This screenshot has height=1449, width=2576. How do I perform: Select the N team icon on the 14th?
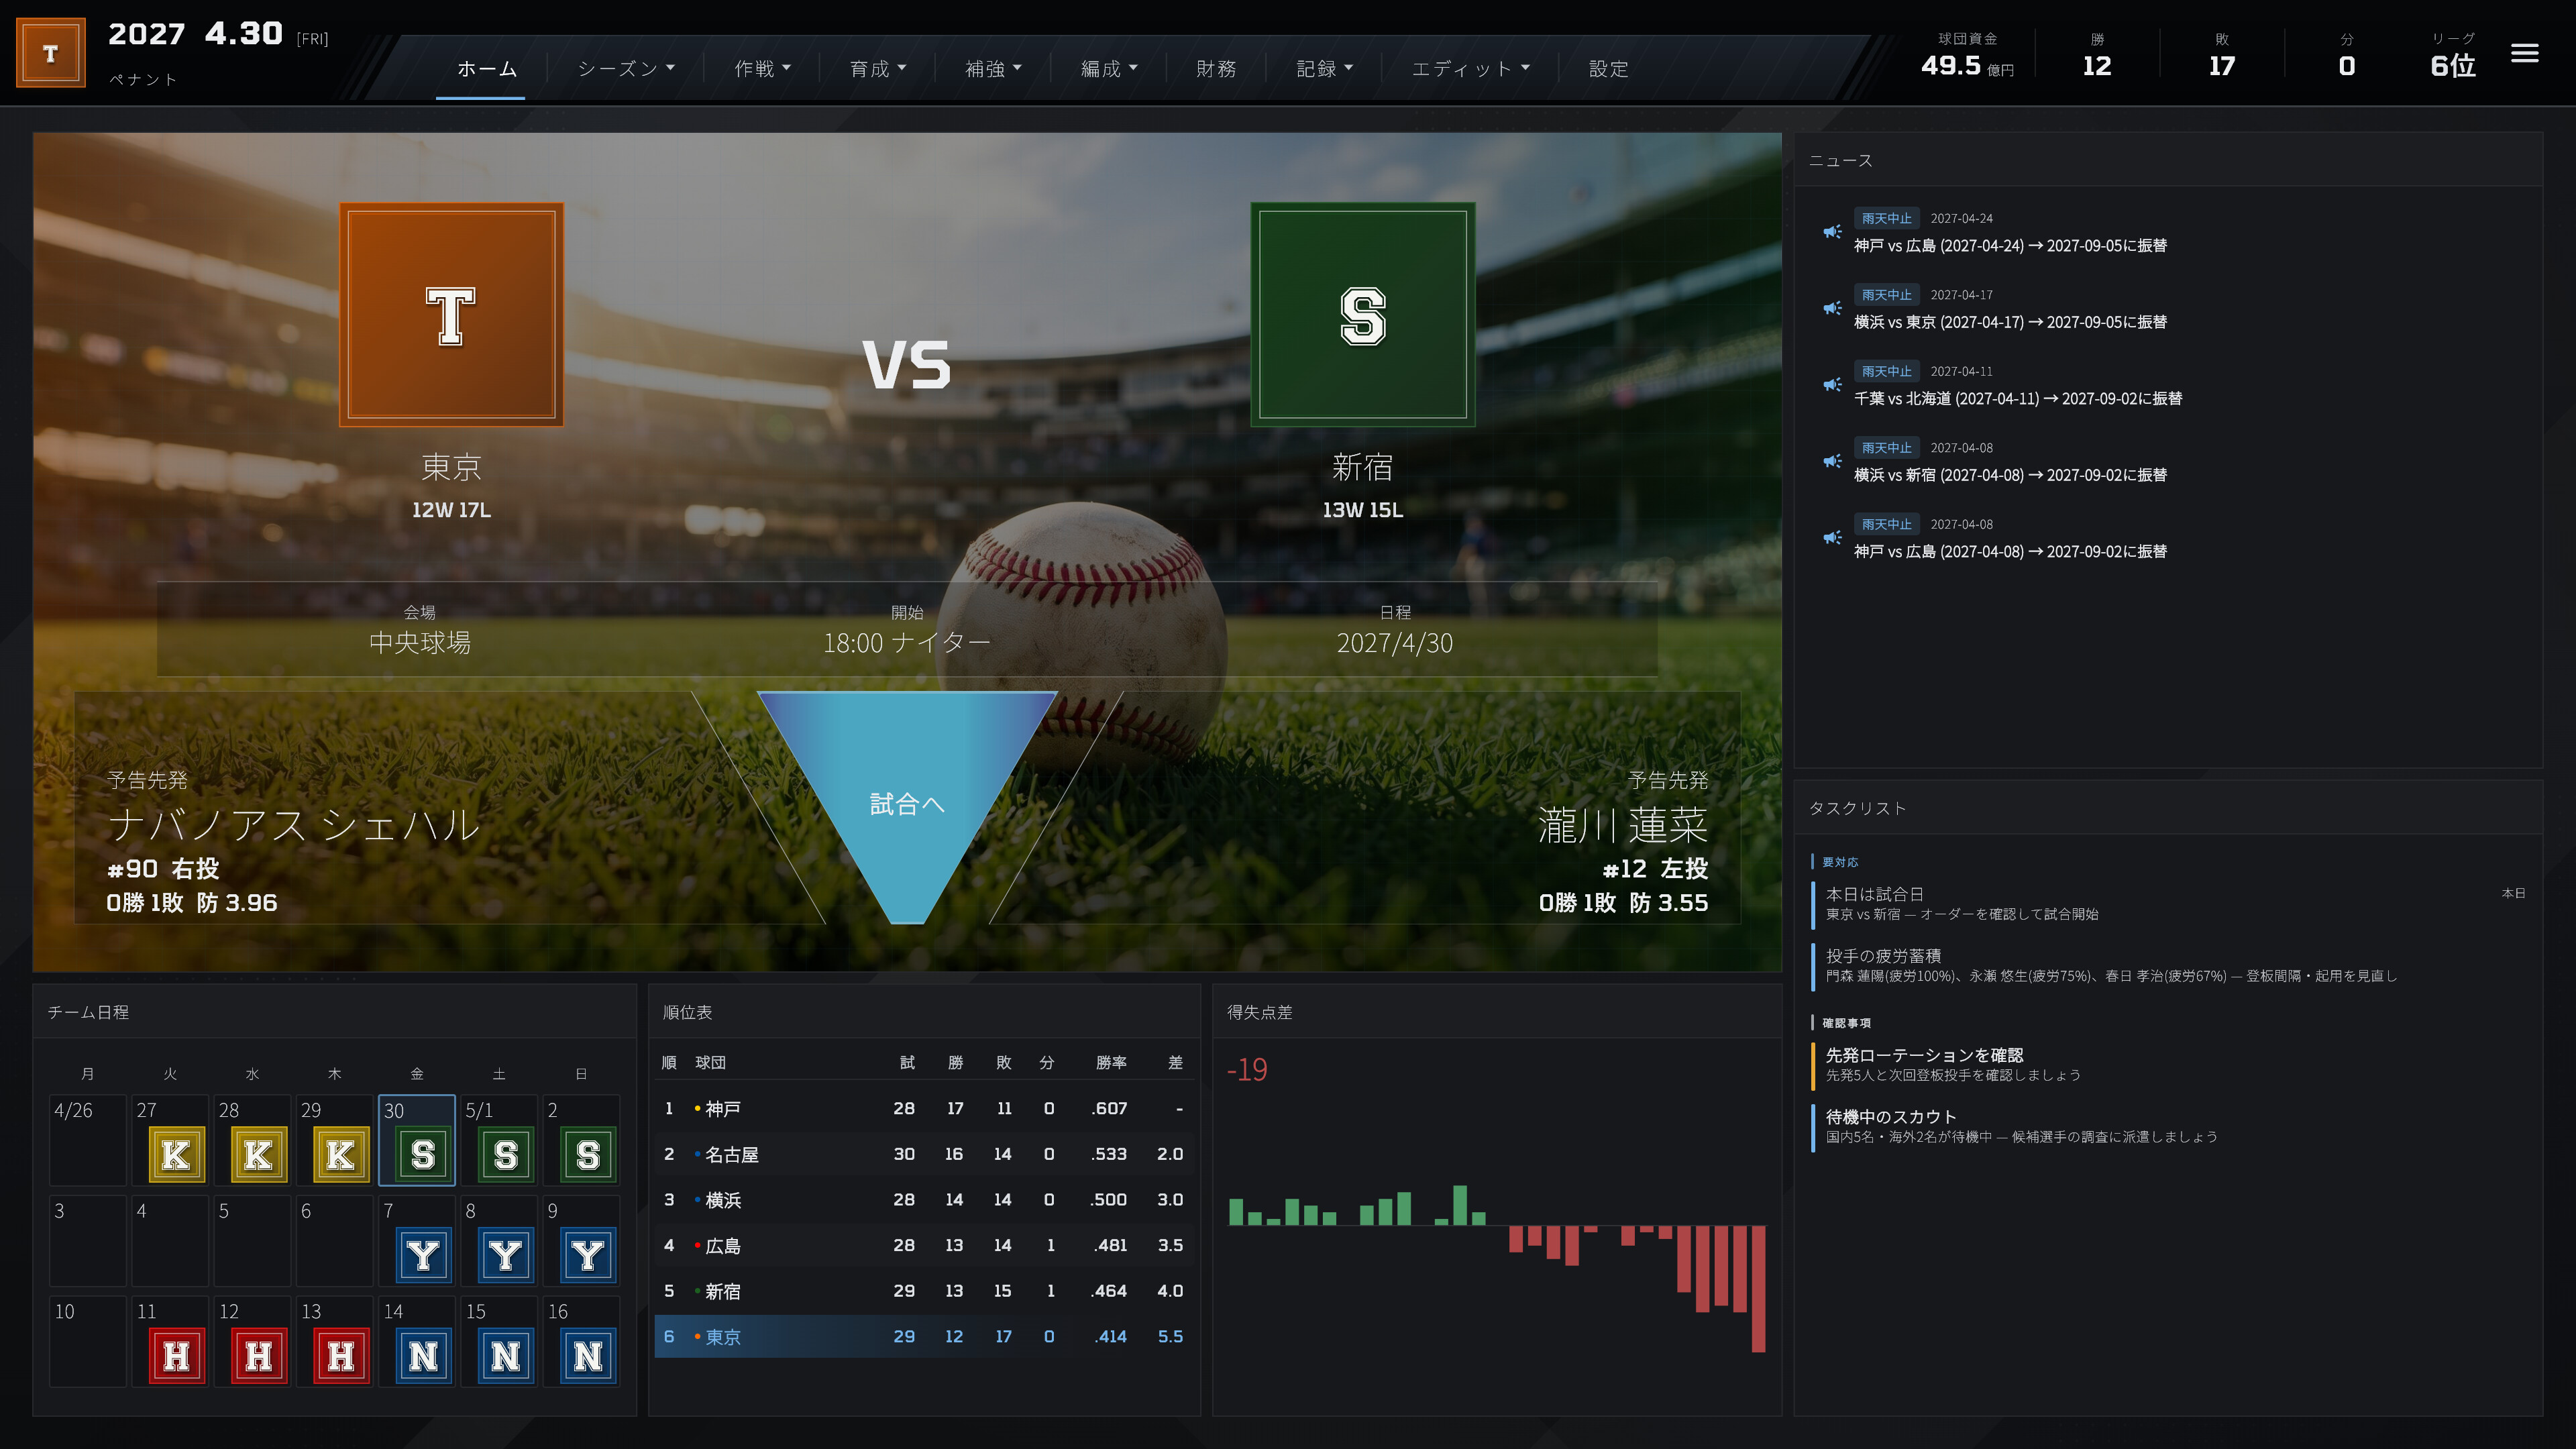coord(423,1356)
